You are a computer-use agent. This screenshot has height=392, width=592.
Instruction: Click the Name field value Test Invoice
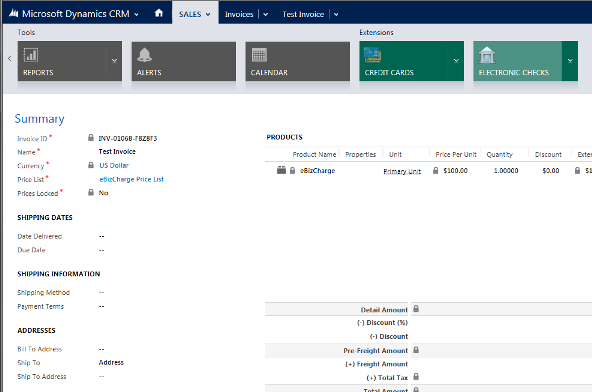[x=117, y=151]
